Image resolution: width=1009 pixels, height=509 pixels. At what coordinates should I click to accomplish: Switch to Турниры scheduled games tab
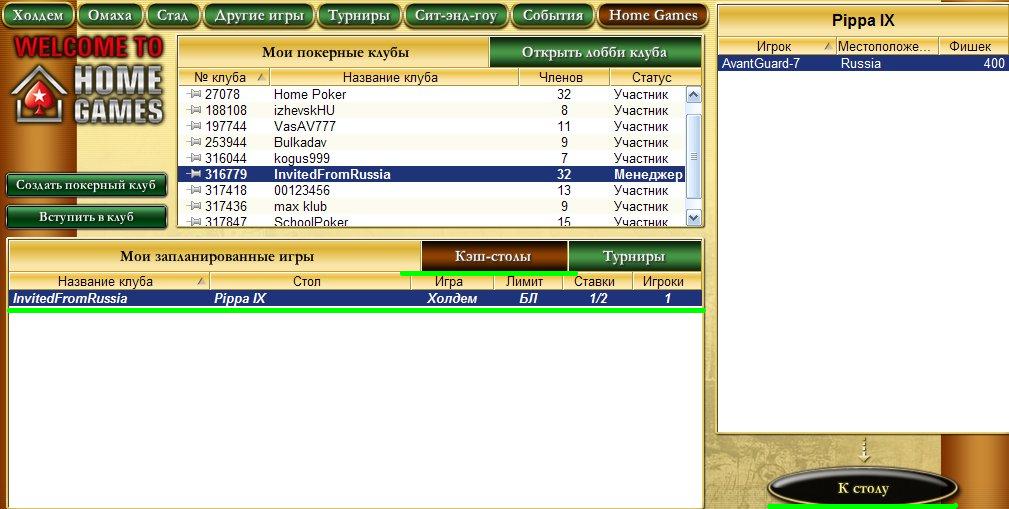pyautogui.click(x=634, y=257)
